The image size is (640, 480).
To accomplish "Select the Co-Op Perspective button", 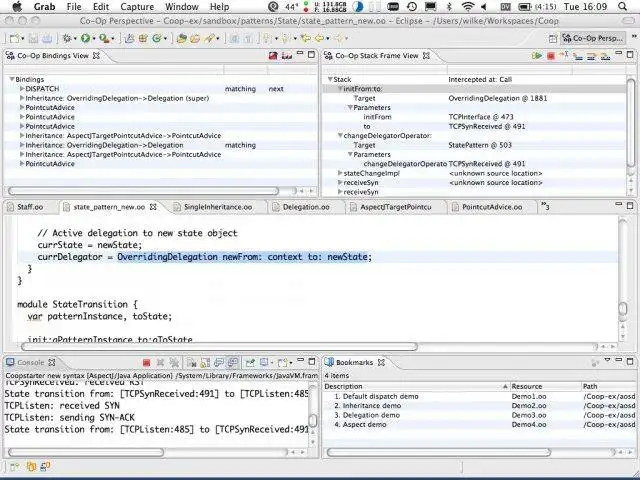I will click(593, 38).
